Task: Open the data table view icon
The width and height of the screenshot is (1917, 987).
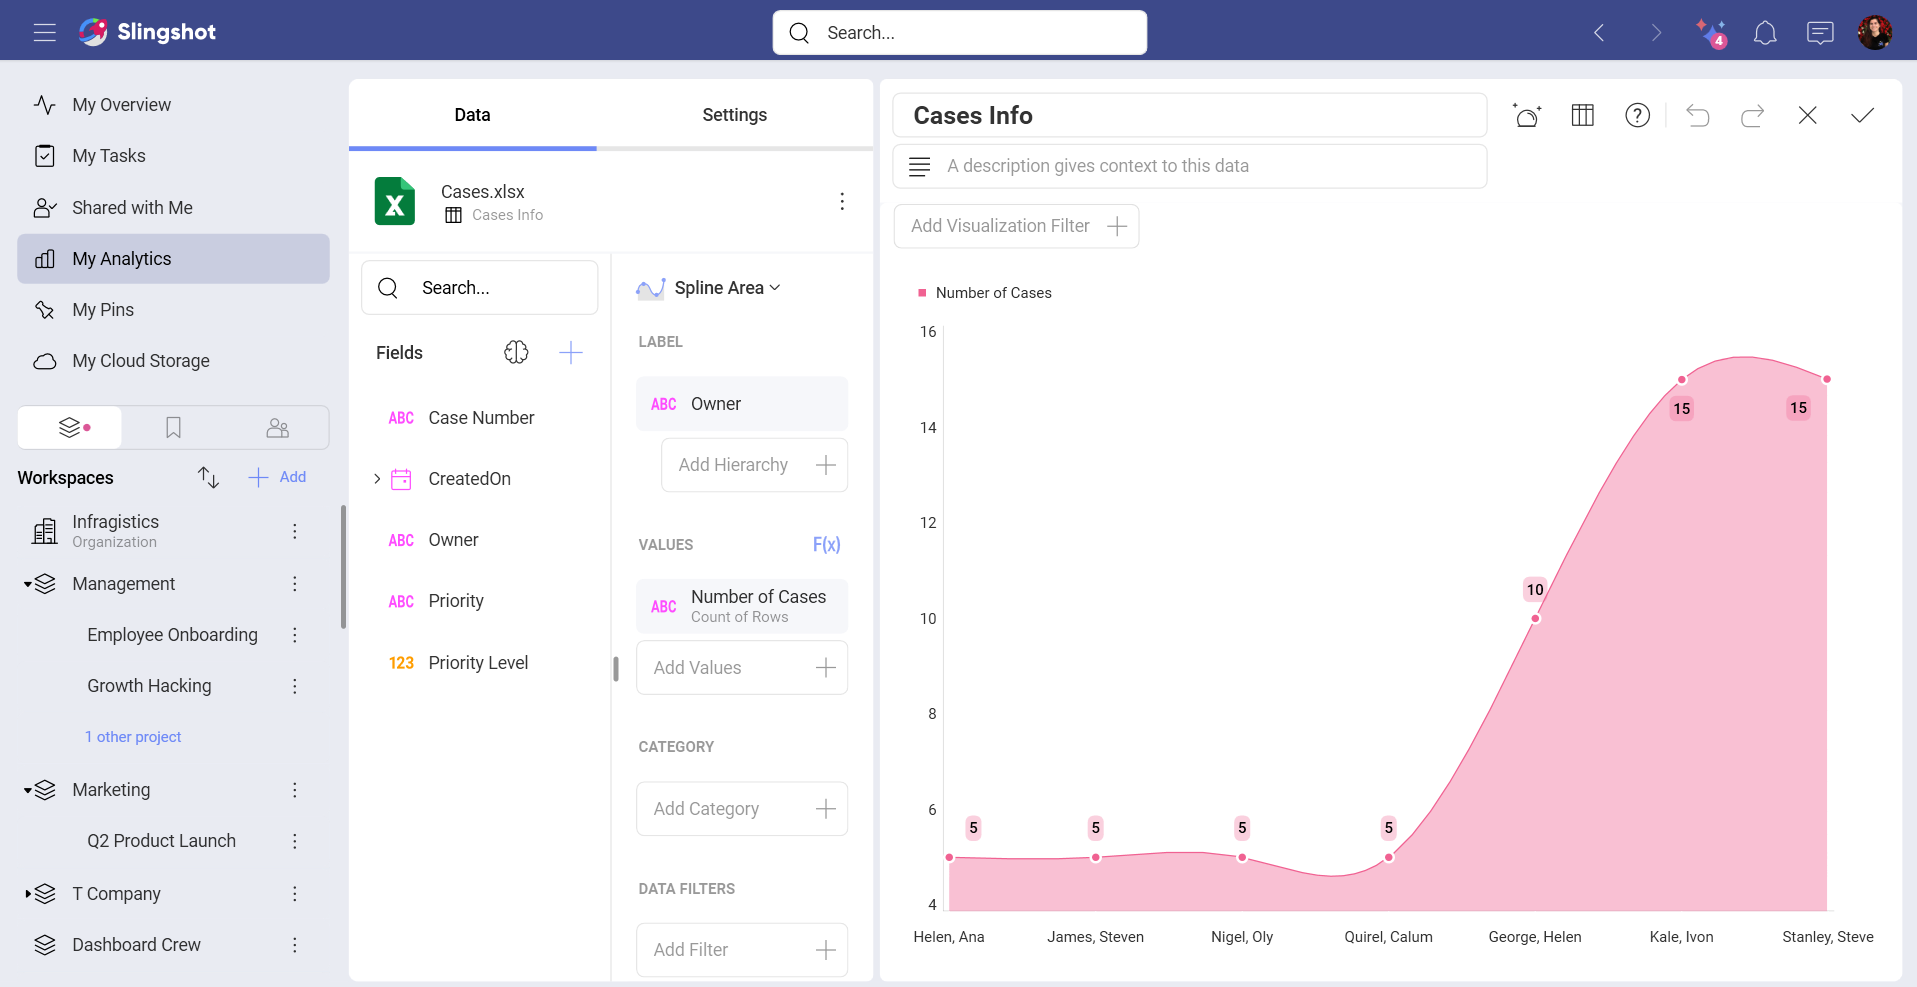Action: pos(1582,115)
